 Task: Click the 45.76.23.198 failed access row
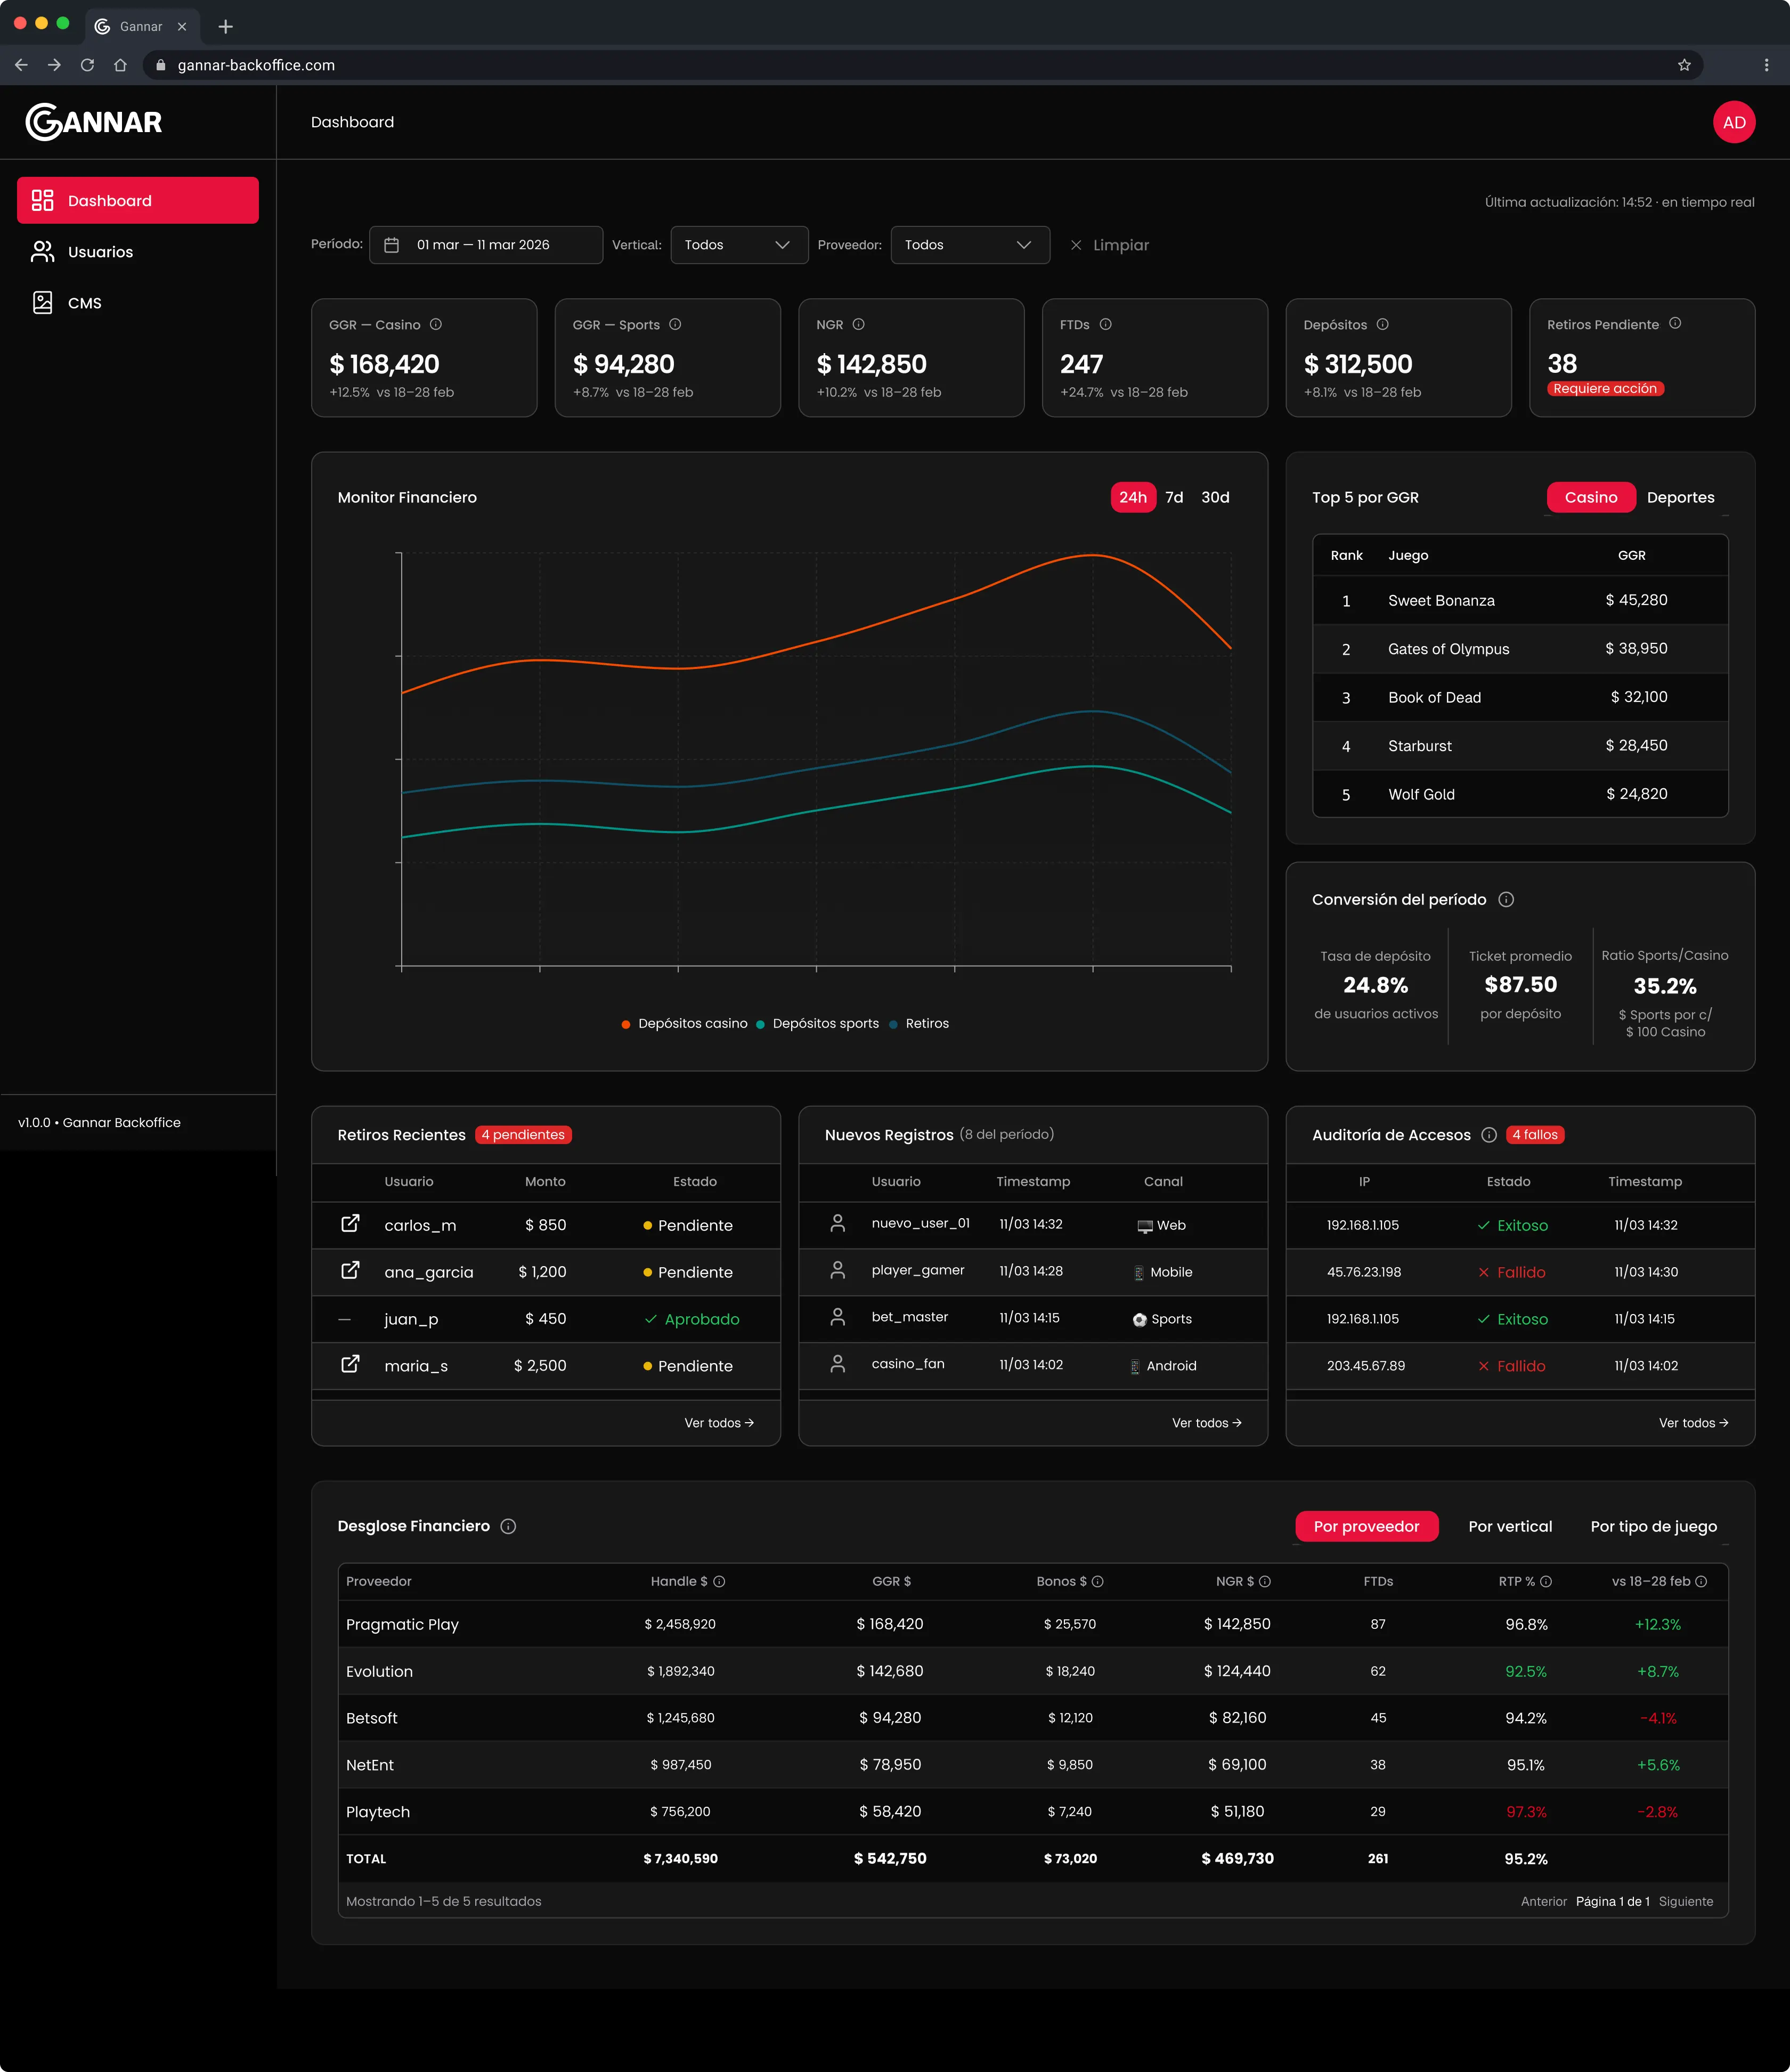click(x=1520, y=1272)
